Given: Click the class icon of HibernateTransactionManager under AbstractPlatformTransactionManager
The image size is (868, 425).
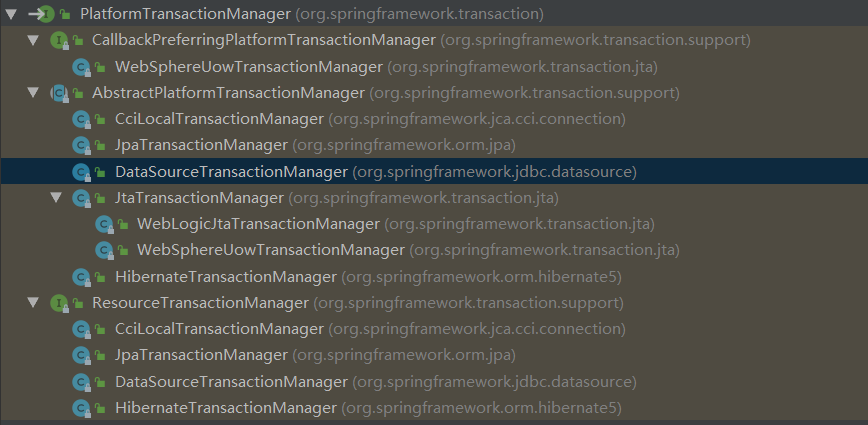Looking at the screenshot, I should (81, 277).
